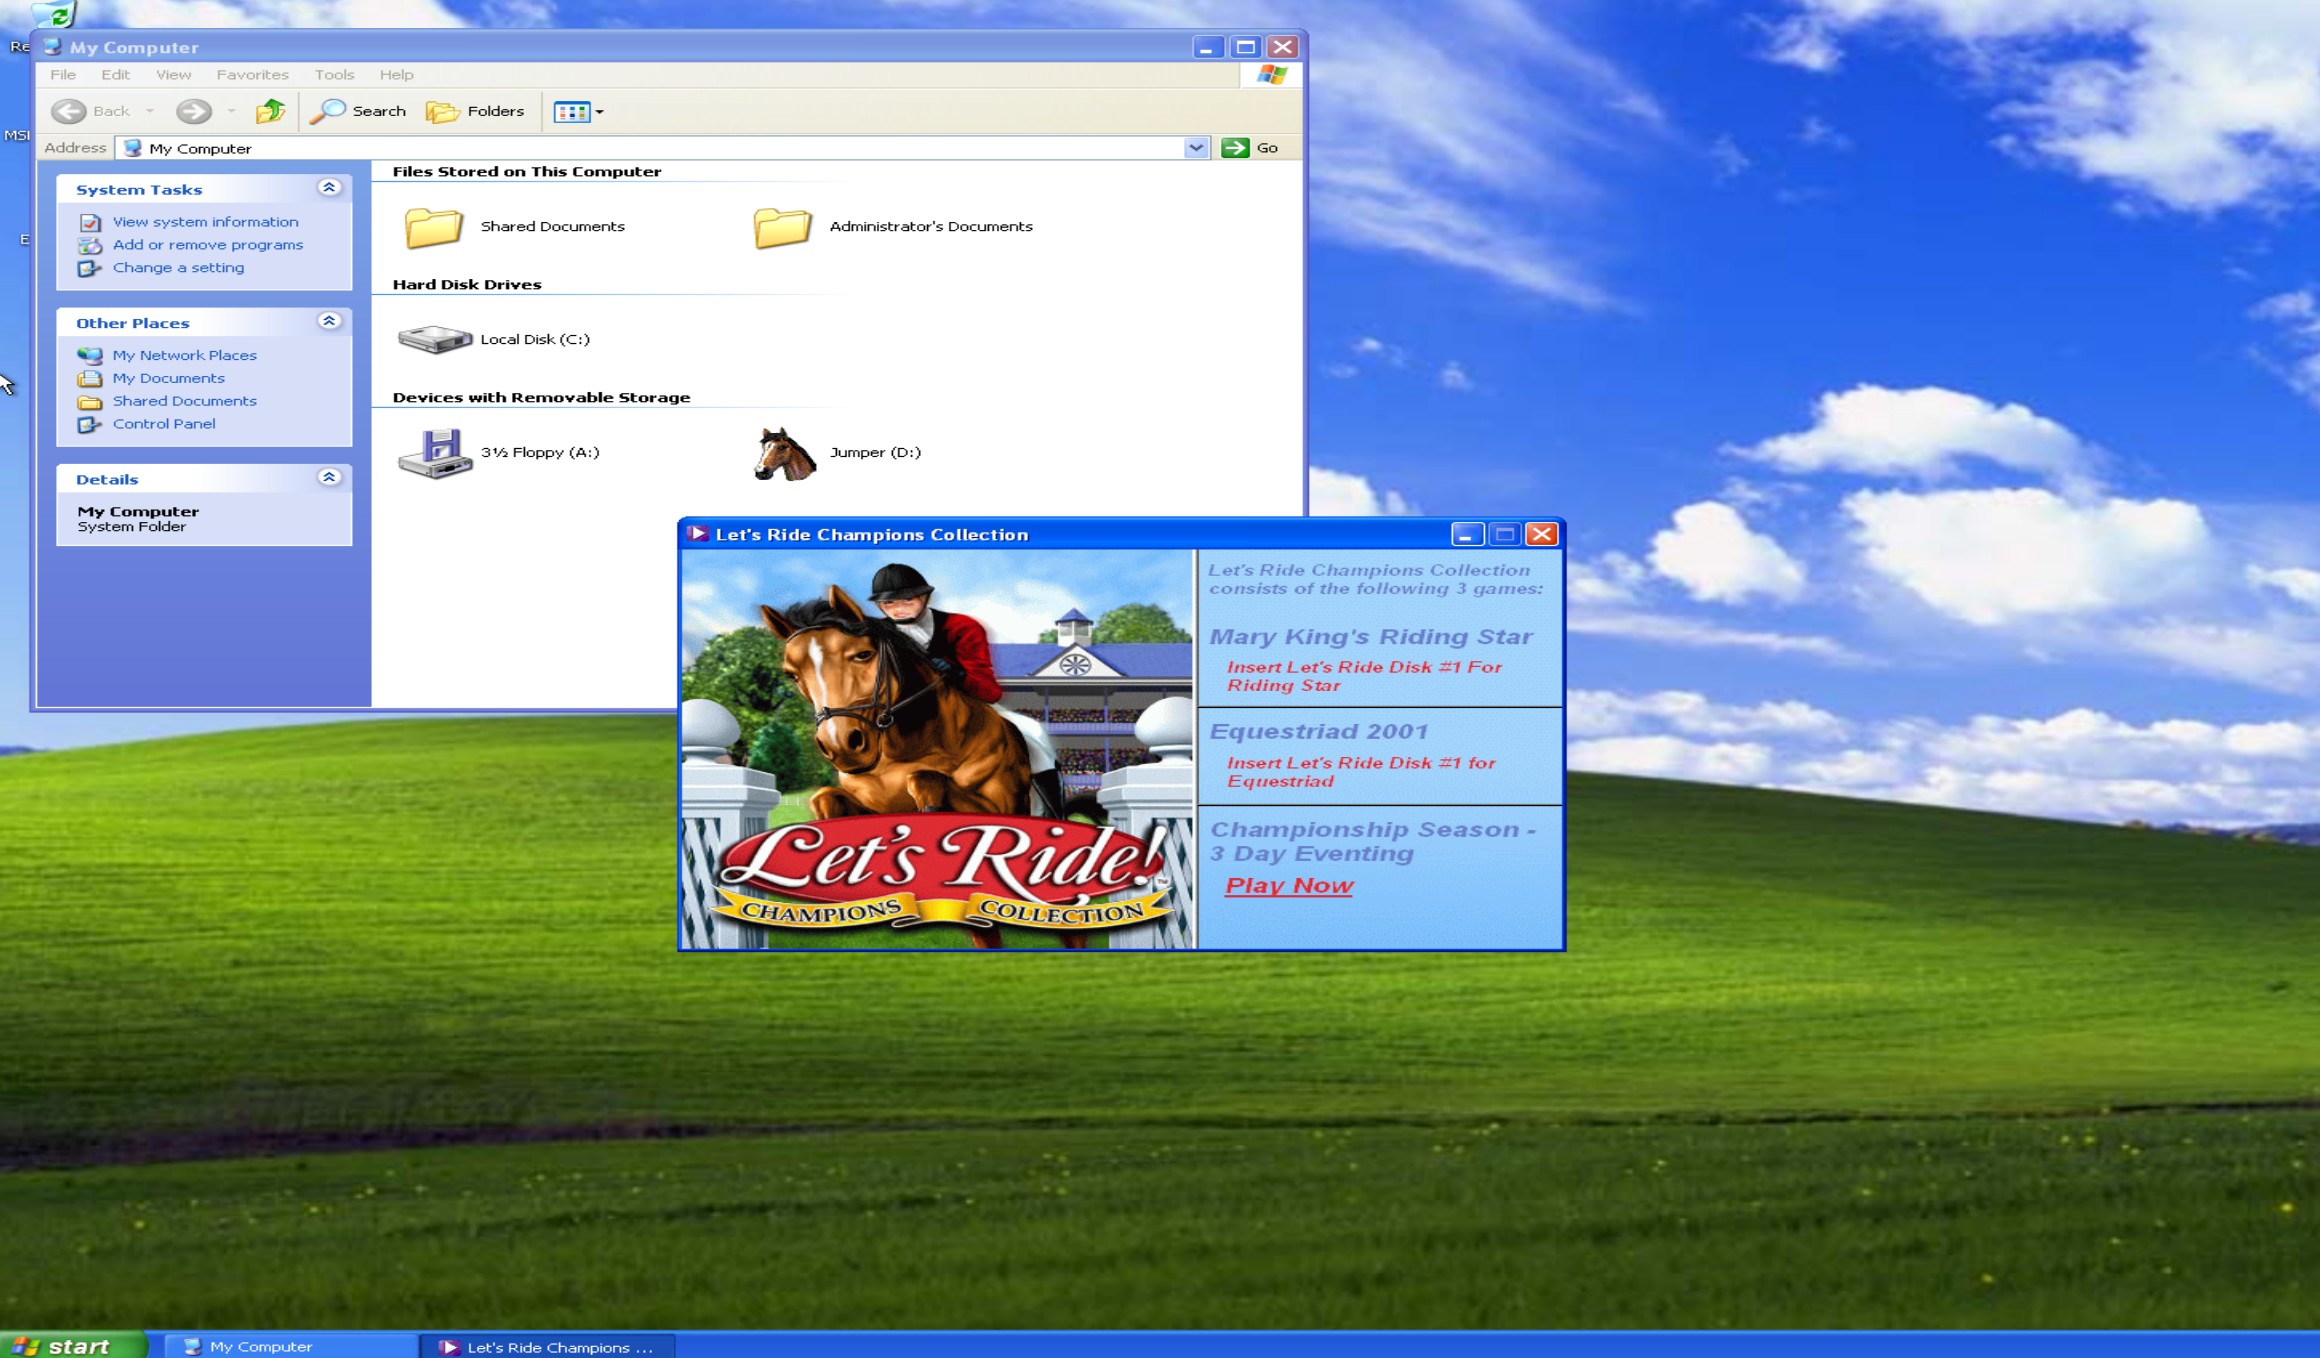Image resolution: width=2320 pixels, height=1358 pixels.
Task: Open the View menu
Action: [173, 75]
